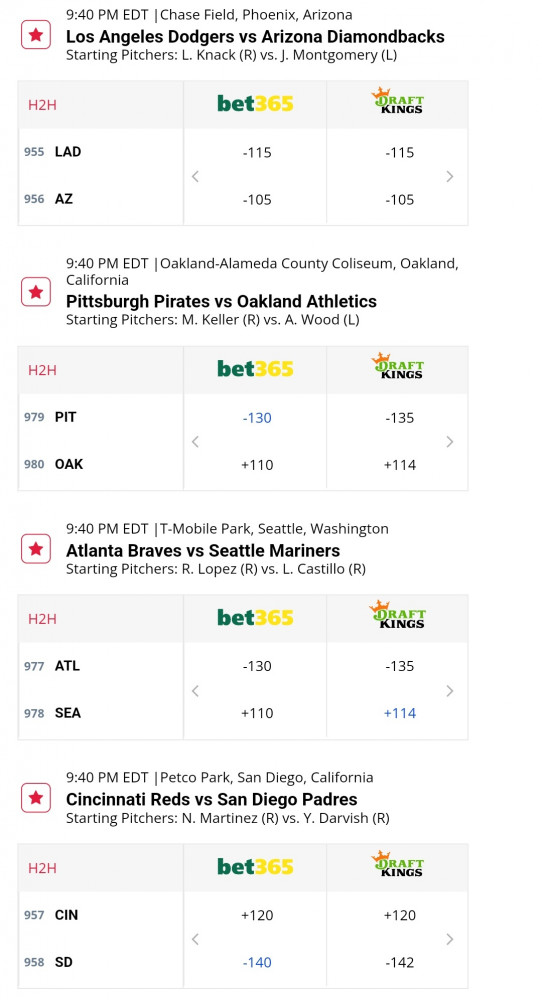Pick PIT -130 odds at bet365
542x1000 pixels.
click(x=257, y=418)
